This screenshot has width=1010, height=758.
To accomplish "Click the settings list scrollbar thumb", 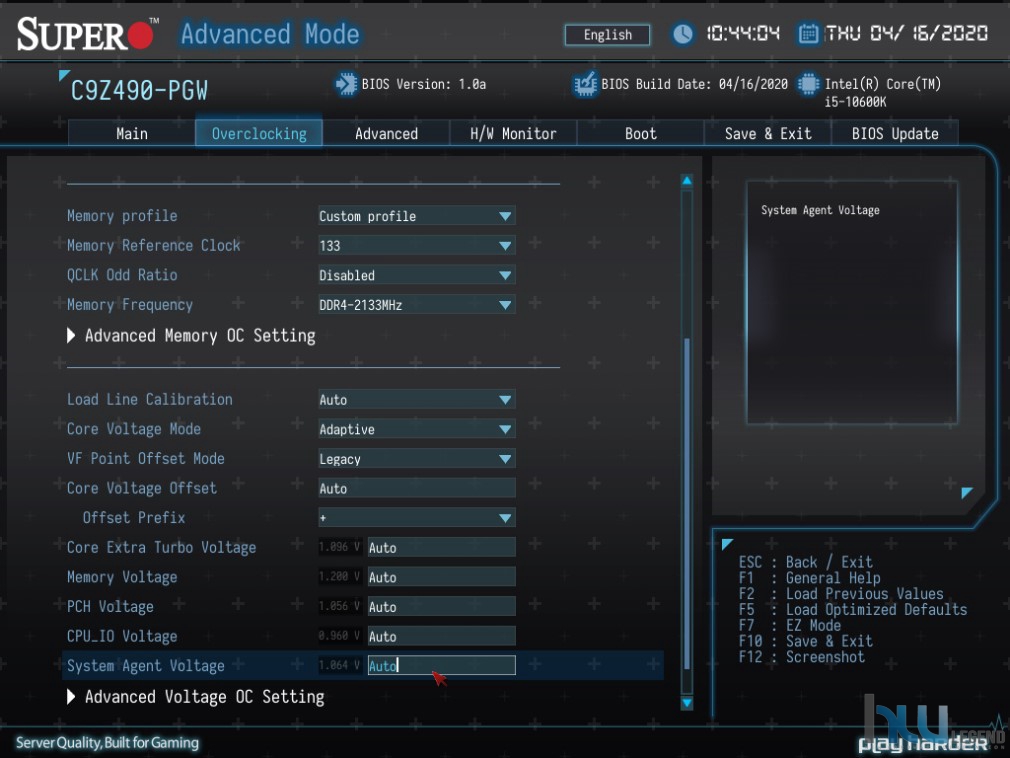I will [x=687, y=504].
